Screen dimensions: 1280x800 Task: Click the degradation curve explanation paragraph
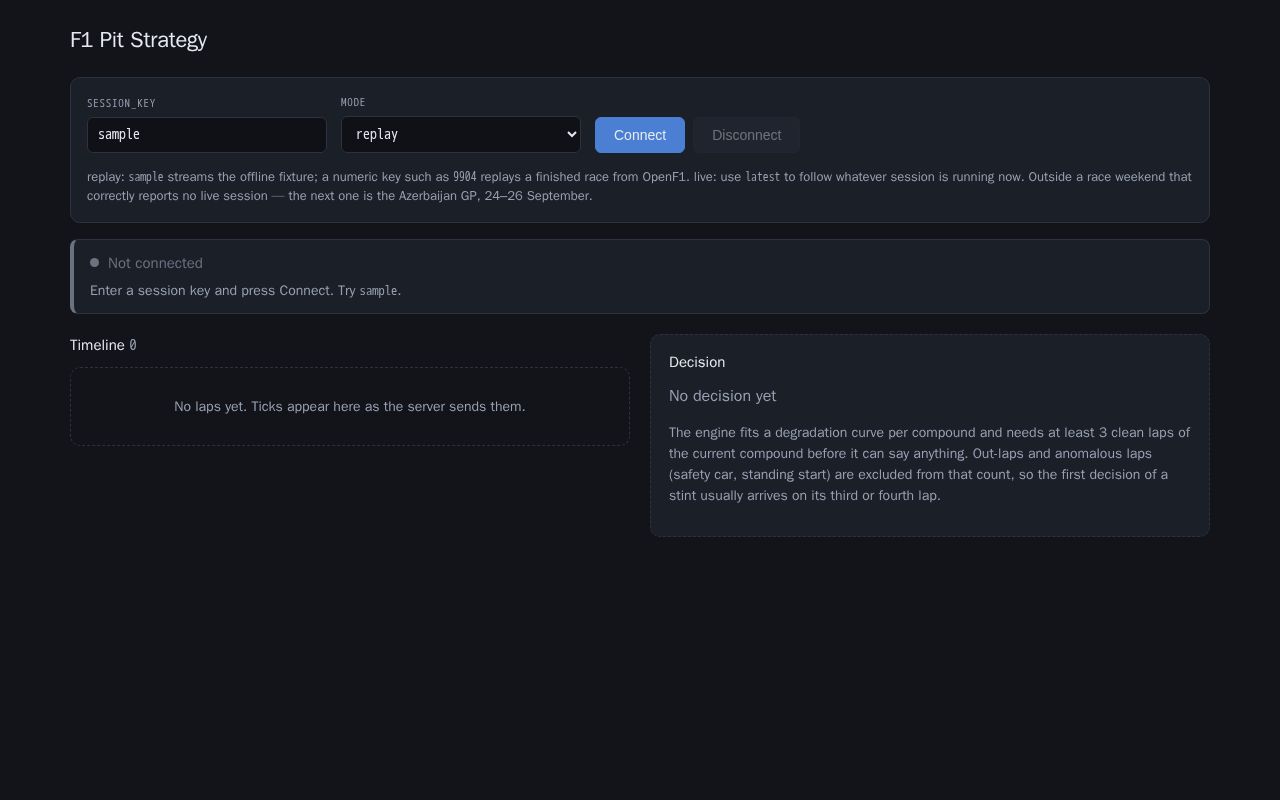tap(930, 464)
